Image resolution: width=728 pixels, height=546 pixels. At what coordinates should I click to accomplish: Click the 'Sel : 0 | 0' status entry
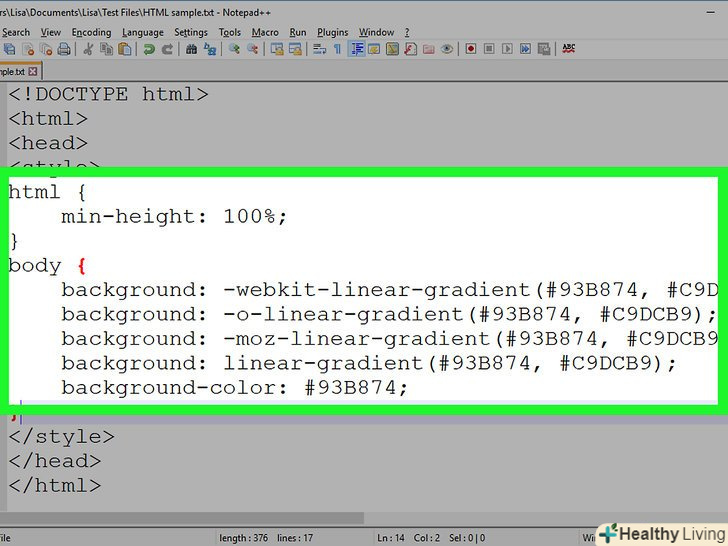coord(467,538)
